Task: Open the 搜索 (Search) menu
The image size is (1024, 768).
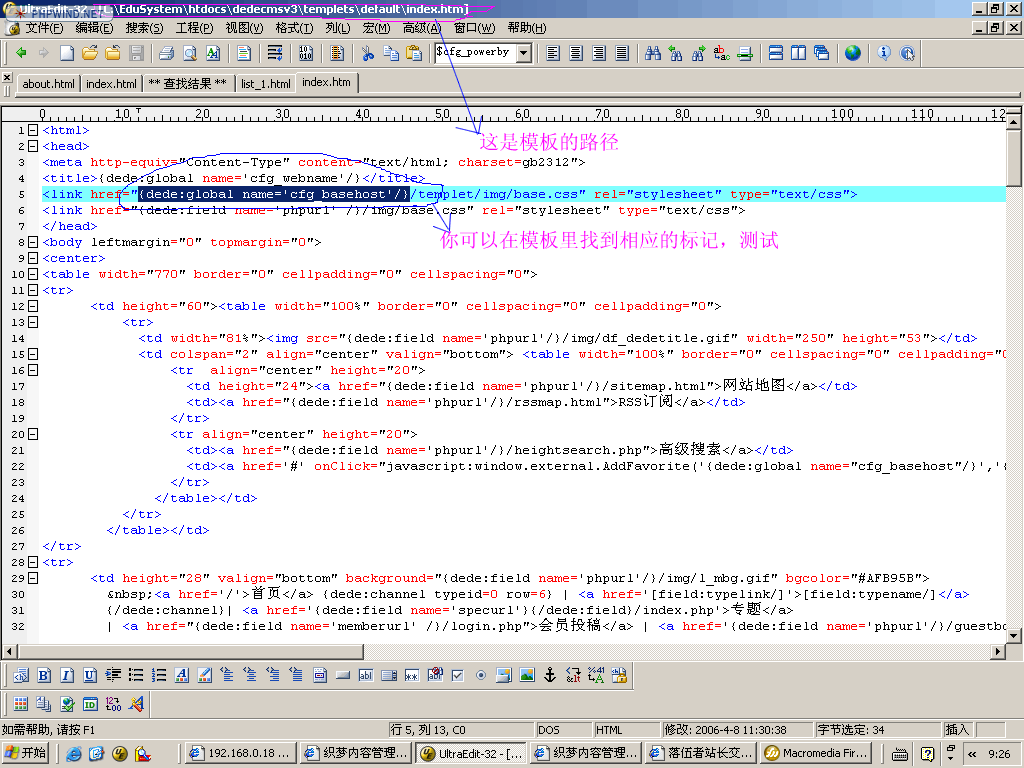Action: (x=144, y=28)
